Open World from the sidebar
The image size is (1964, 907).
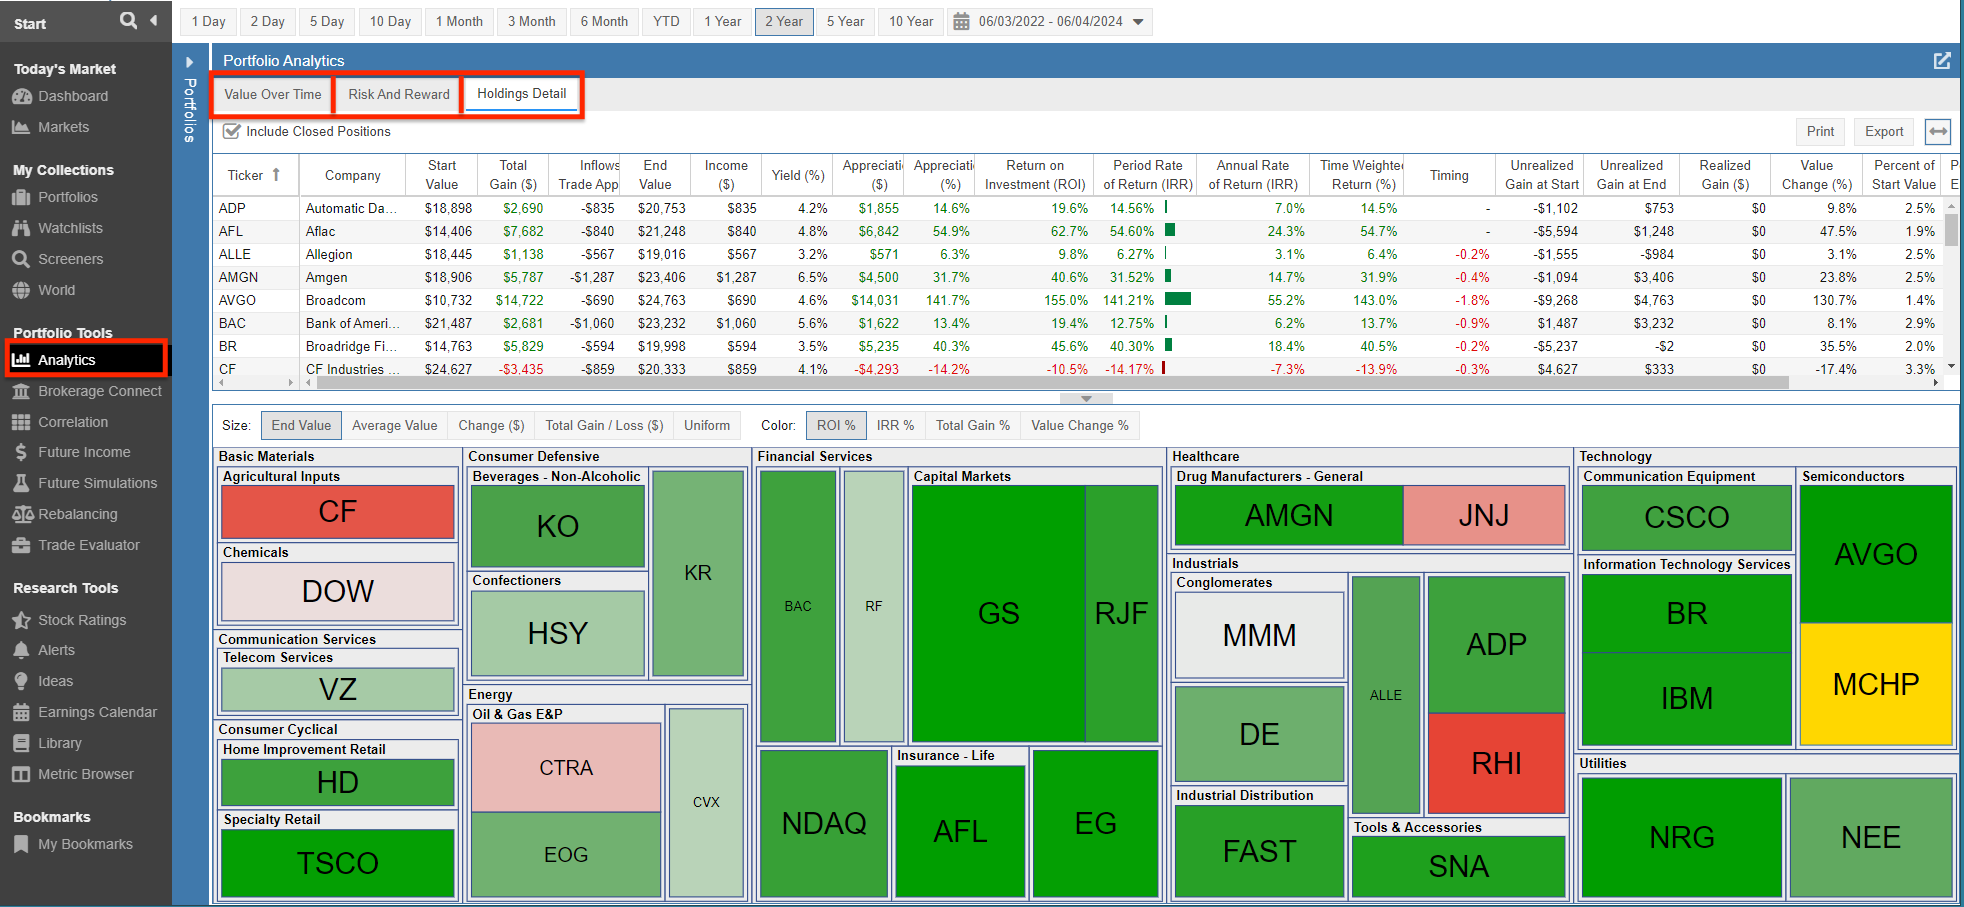point(56,290)
